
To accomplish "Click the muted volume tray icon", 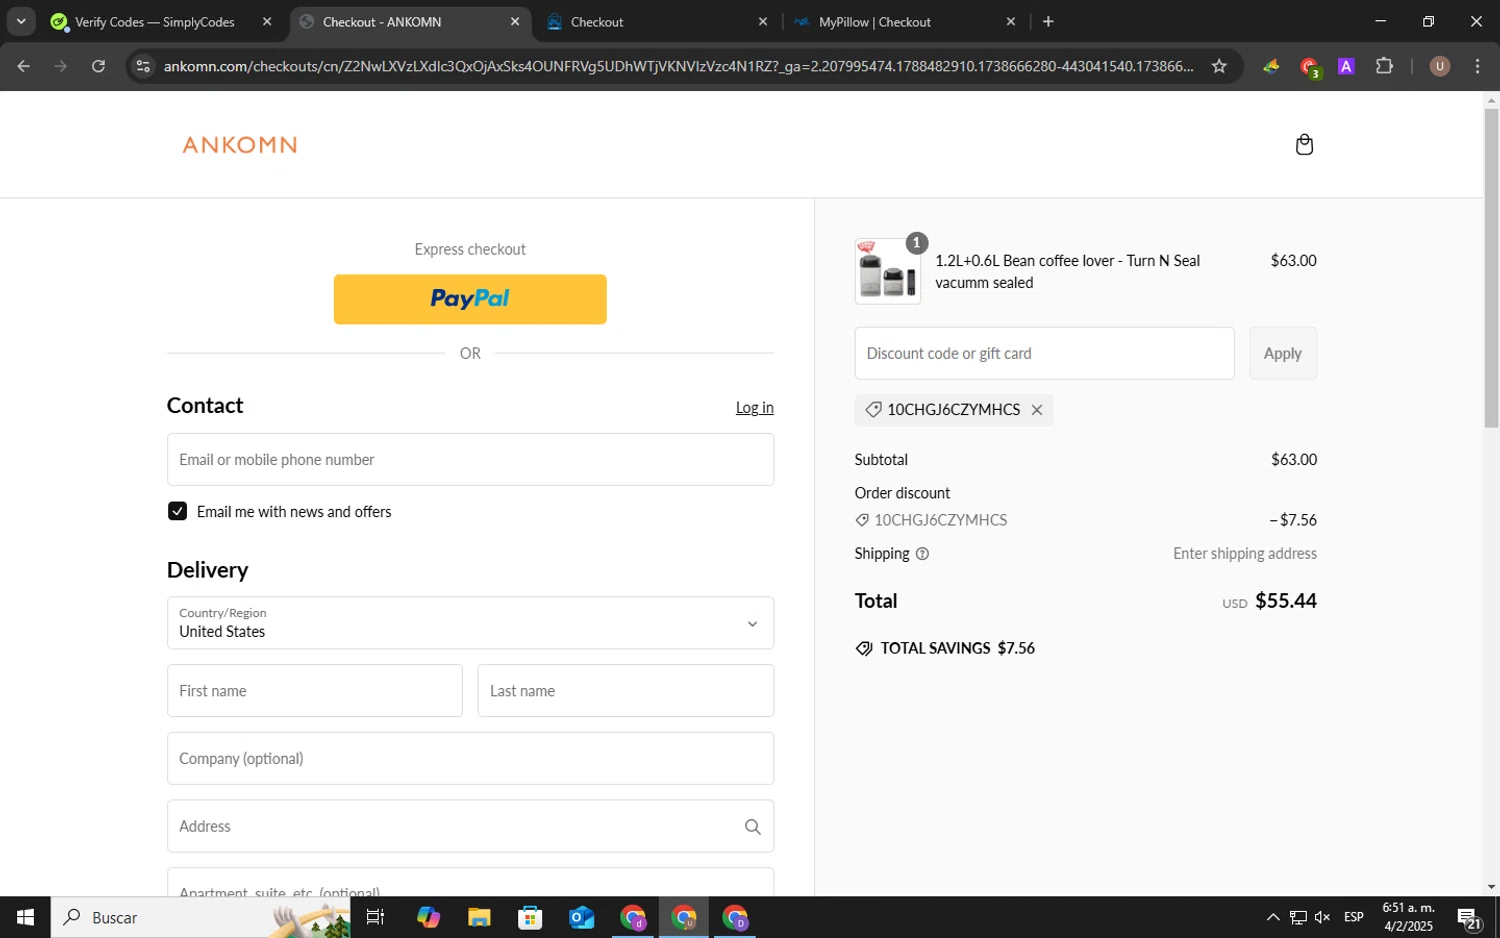I will coord(1322,917).
